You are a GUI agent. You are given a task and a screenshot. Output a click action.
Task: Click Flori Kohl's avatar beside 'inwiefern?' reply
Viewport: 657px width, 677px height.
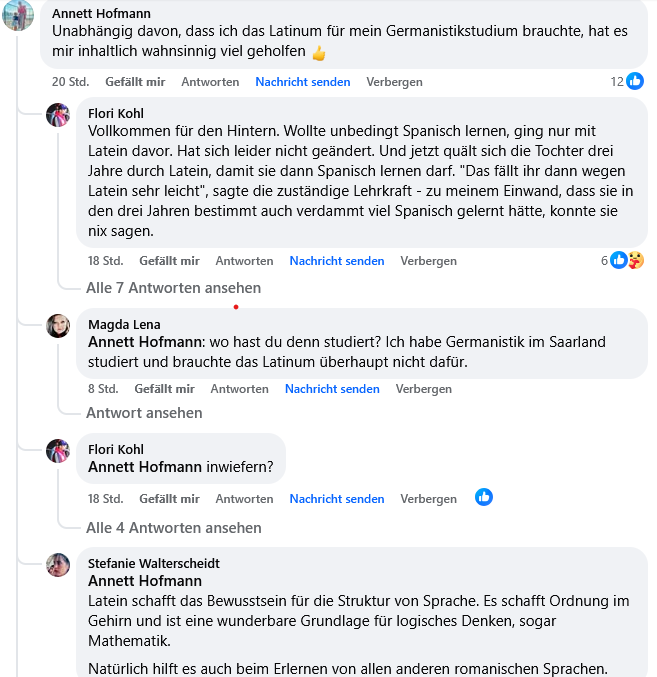(58, 450)
